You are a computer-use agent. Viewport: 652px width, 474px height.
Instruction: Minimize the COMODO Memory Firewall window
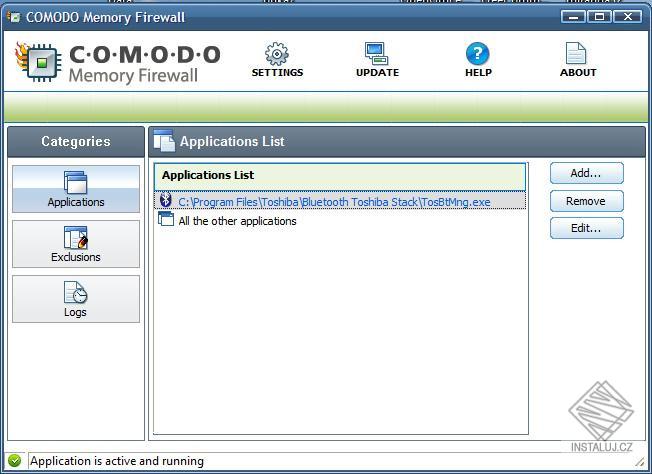point(573,17)
